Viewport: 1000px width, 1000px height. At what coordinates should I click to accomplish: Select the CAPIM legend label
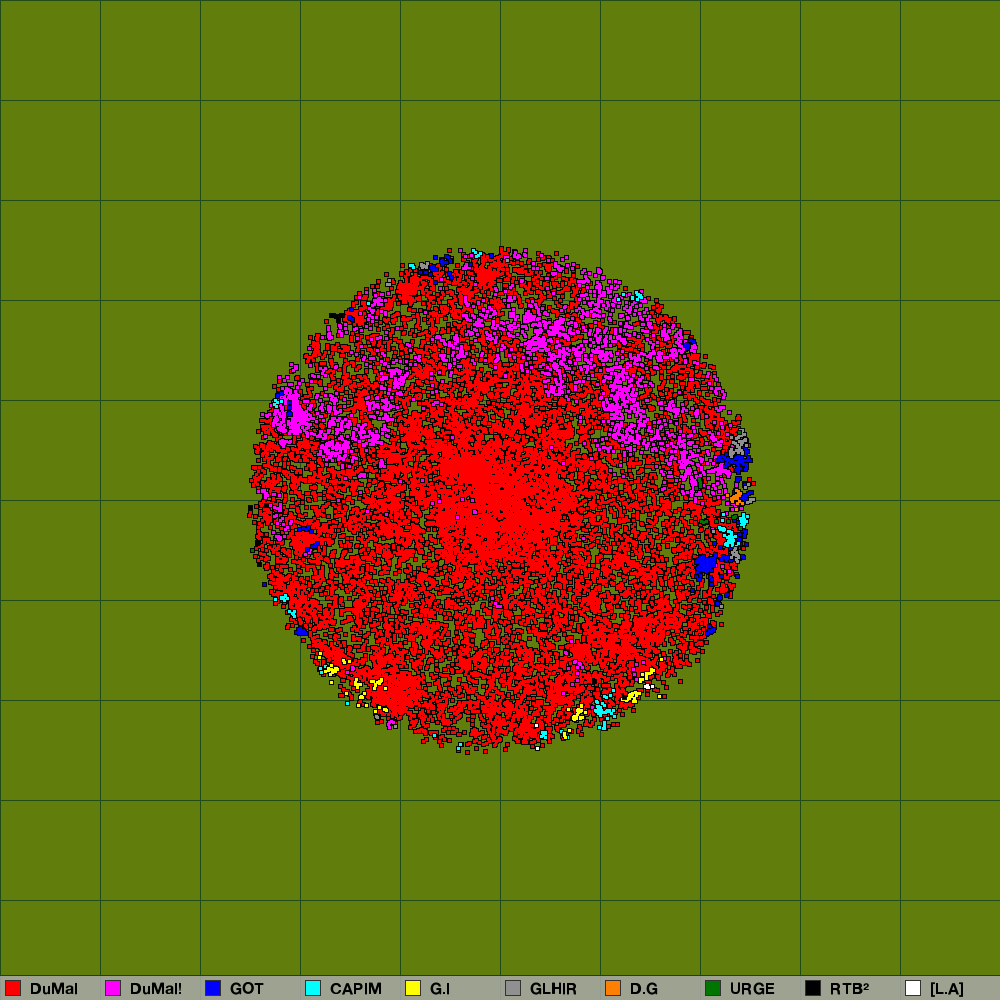point(356,989)
